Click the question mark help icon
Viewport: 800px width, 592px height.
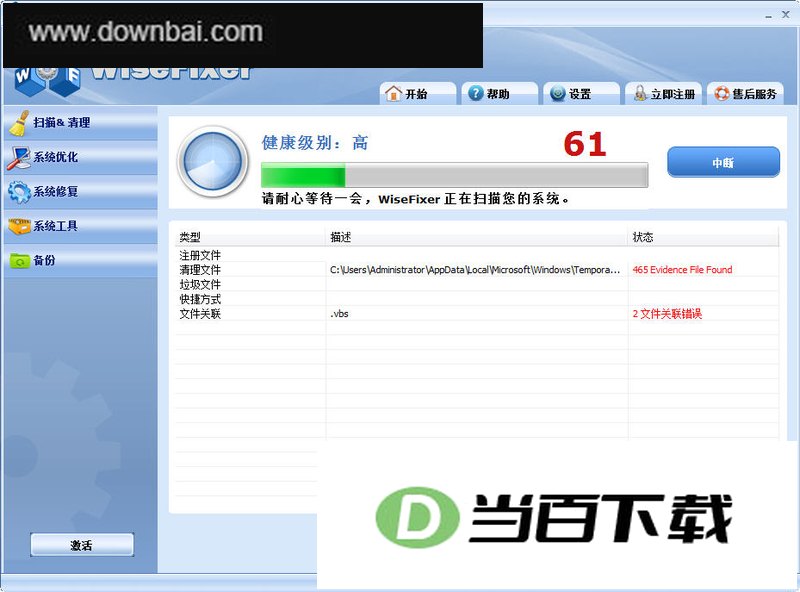pos(476,93)
